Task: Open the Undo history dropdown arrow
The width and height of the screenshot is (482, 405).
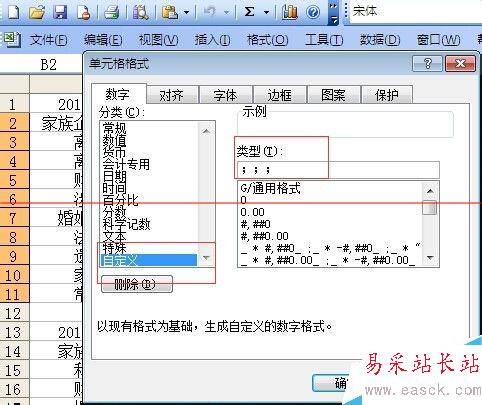Action: tap(227, 13)
